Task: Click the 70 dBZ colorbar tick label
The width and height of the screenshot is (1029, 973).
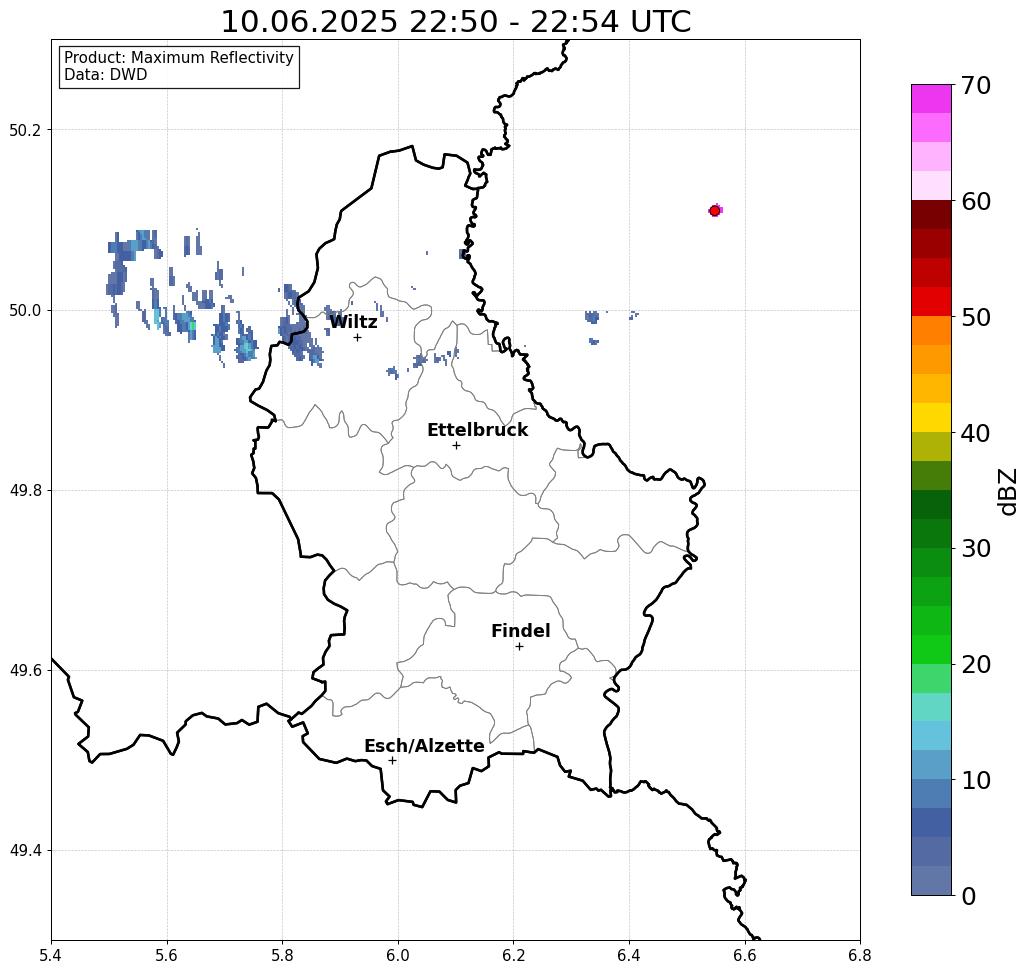Action: (975, 85)
